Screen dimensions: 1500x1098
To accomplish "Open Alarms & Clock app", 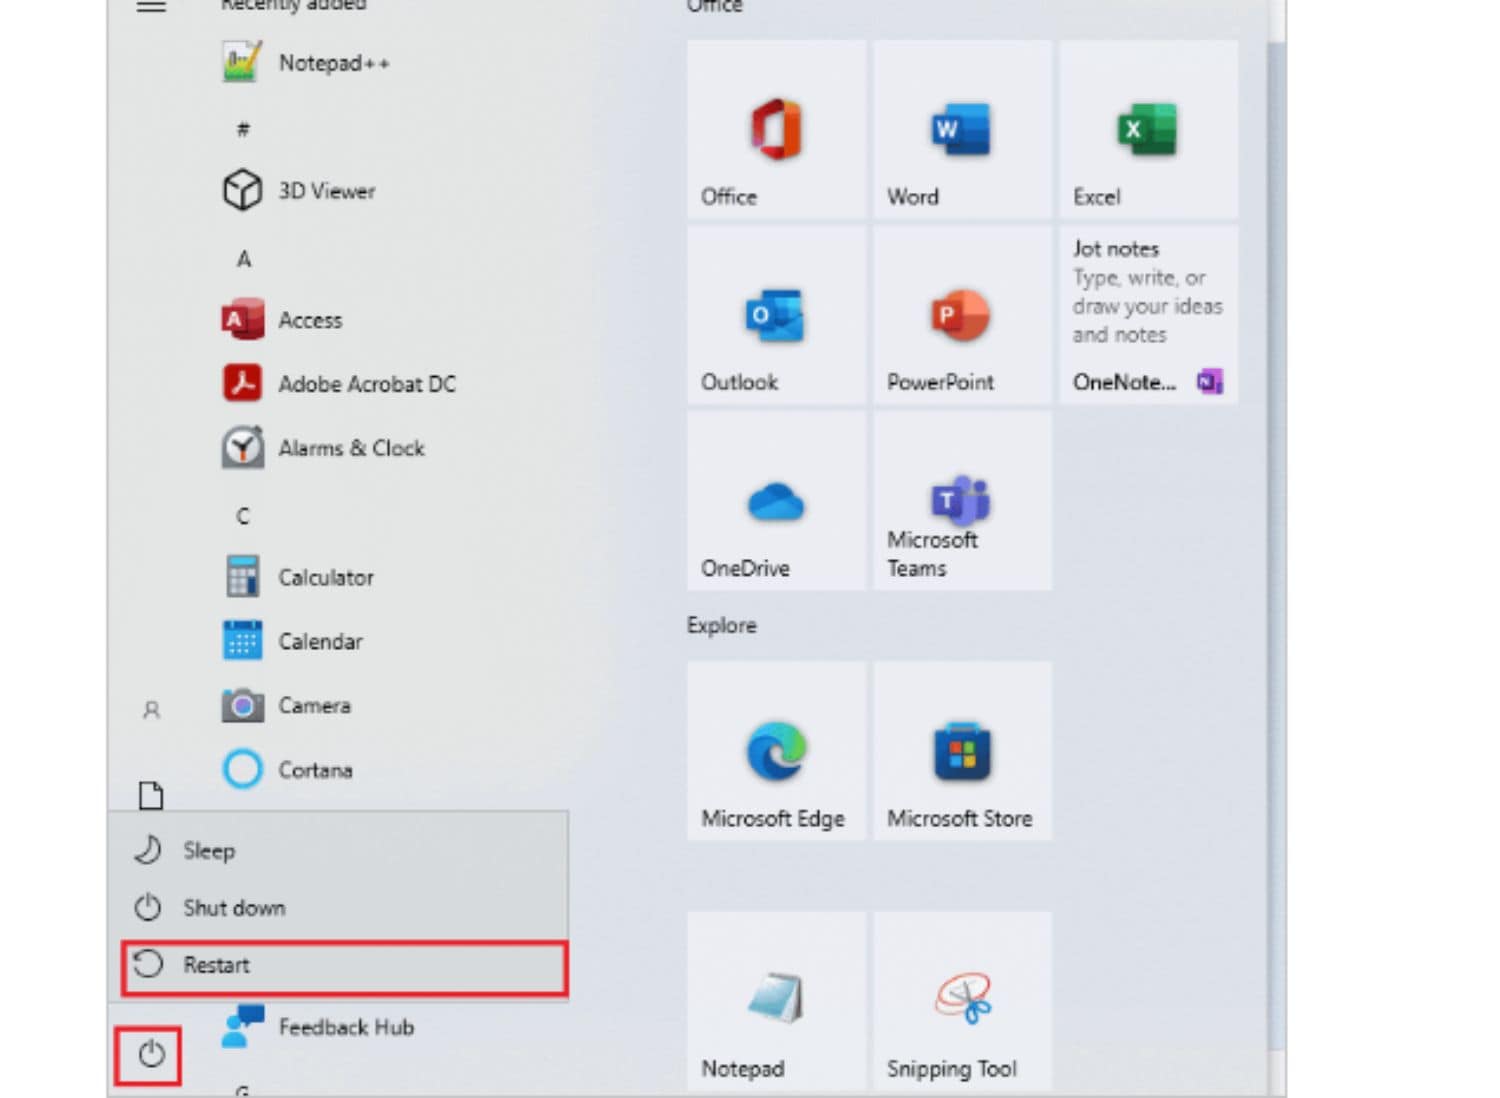I will click(323, 448).
